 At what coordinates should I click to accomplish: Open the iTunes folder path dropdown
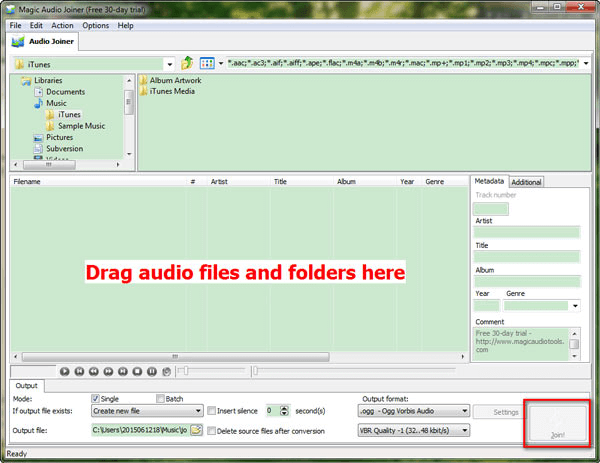pyautogui.click(x=170, y=64)
